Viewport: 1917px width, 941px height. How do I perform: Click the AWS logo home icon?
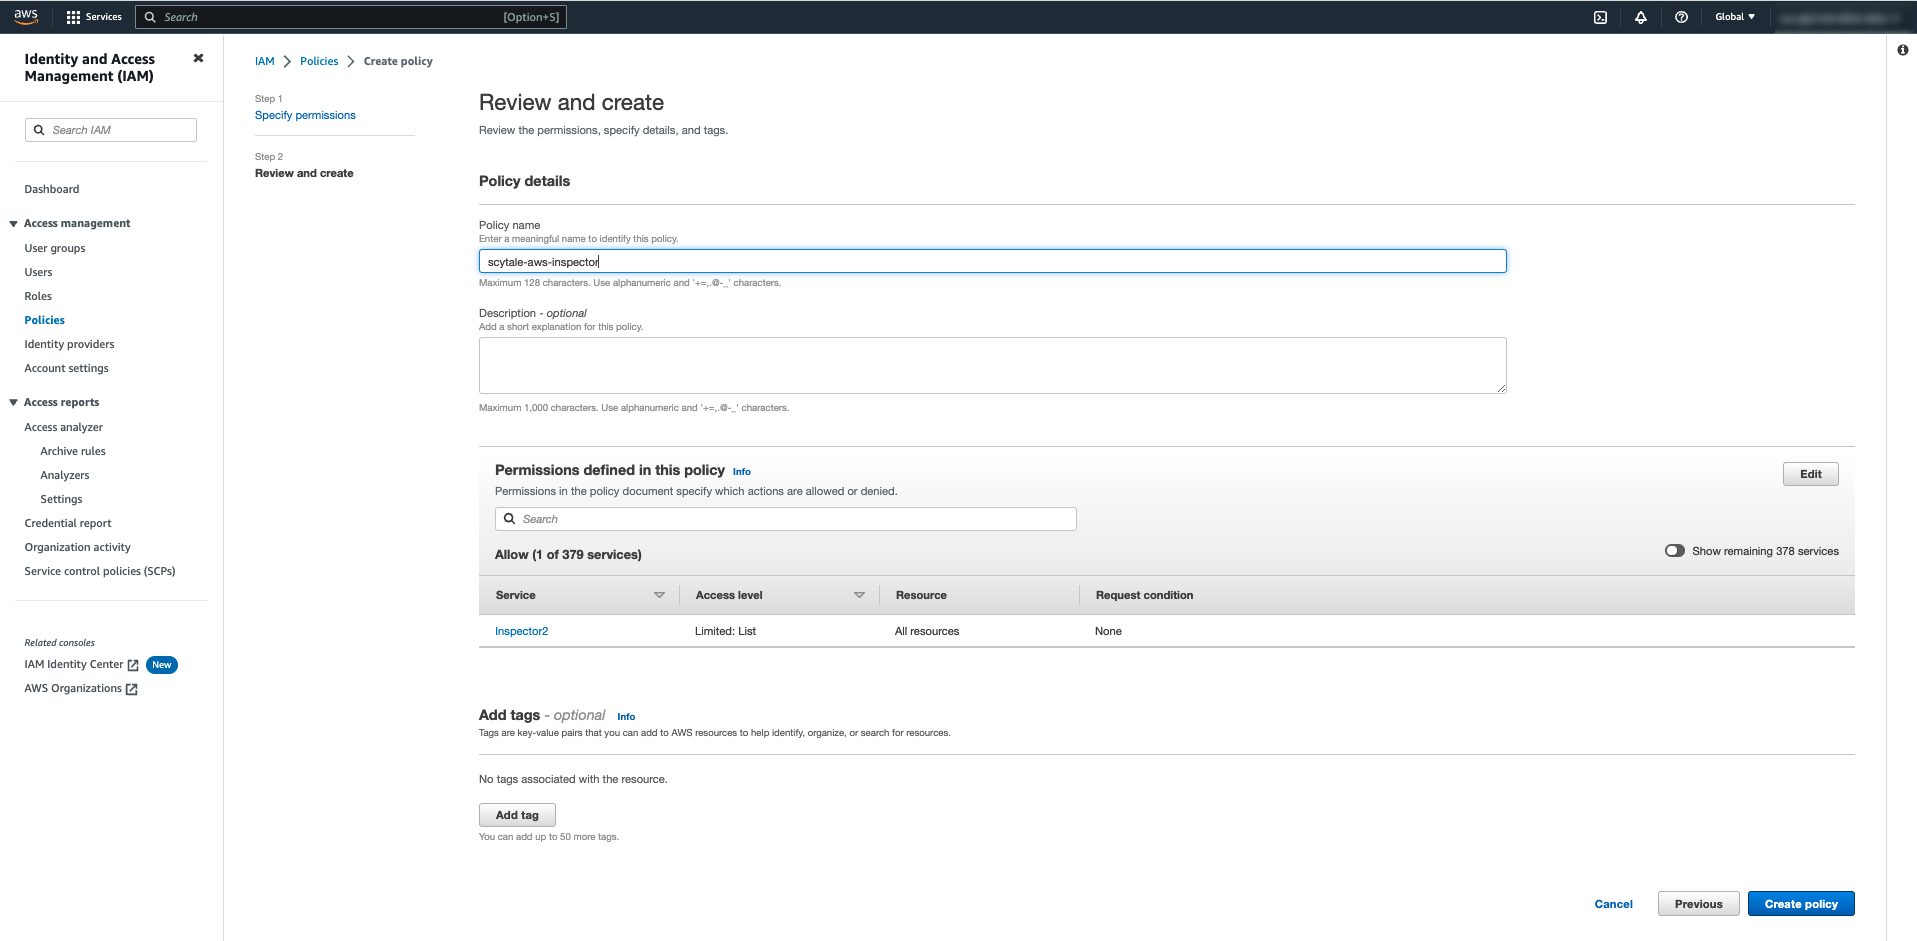(26, 17)
